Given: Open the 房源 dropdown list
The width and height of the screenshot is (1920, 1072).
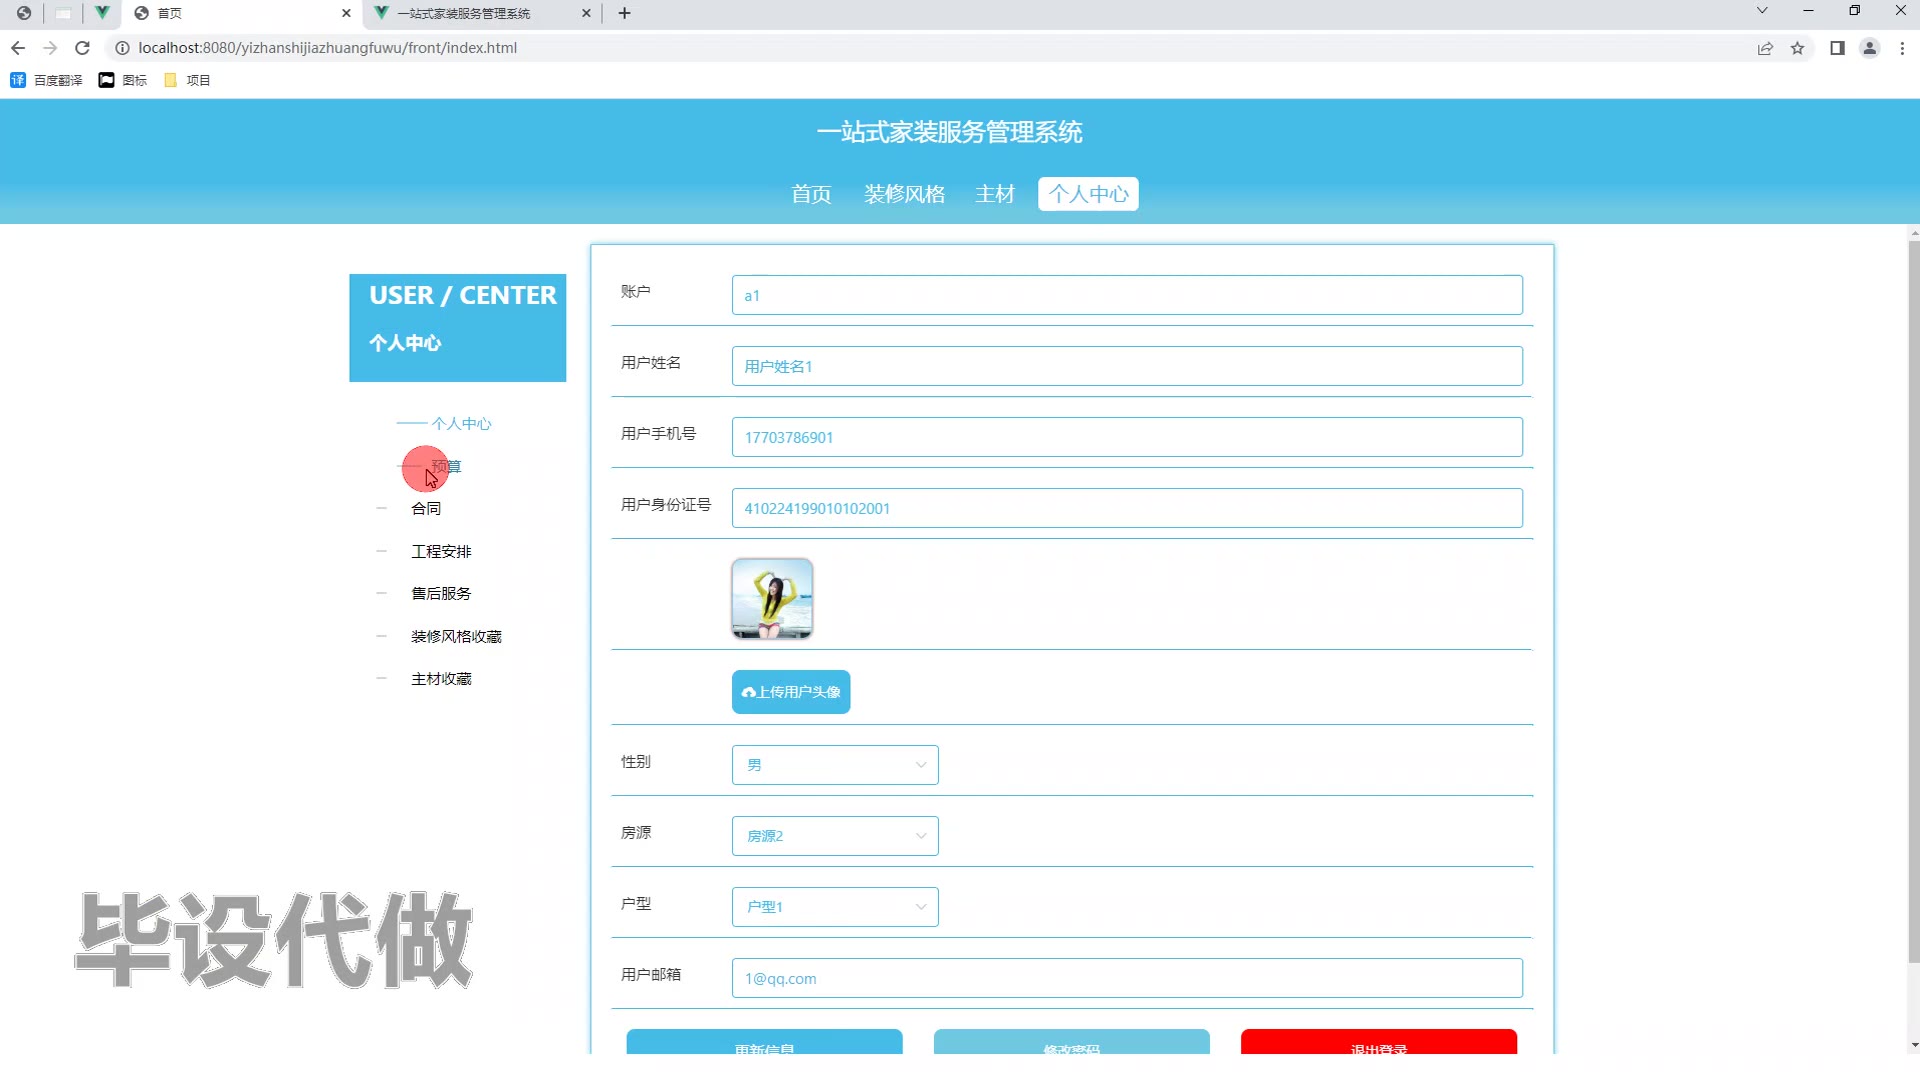Looking at the screenshot, I should pyautogui.click(x=835, y=836).
